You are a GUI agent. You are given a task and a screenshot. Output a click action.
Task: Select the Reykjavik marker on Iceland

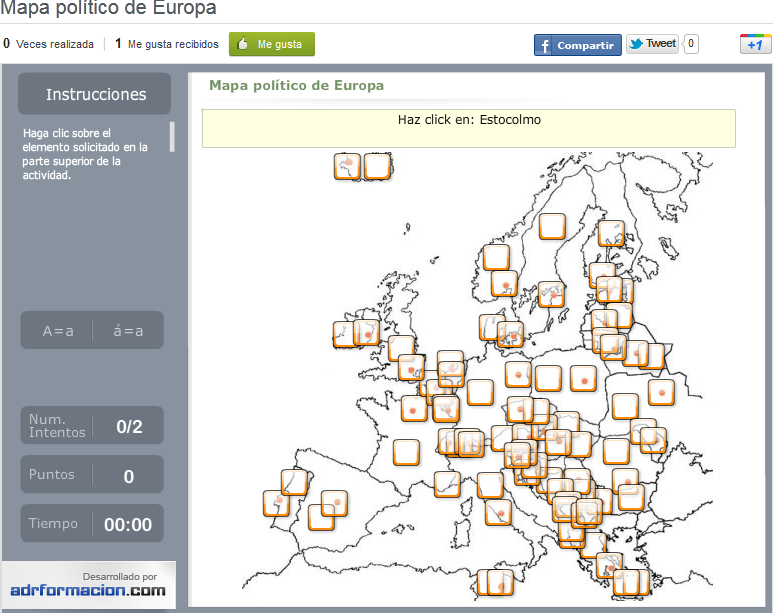(347, 166)
